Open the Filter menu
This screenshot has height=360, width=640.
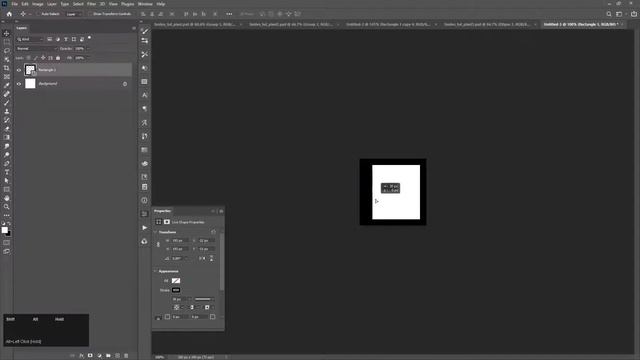click(91, 4)
